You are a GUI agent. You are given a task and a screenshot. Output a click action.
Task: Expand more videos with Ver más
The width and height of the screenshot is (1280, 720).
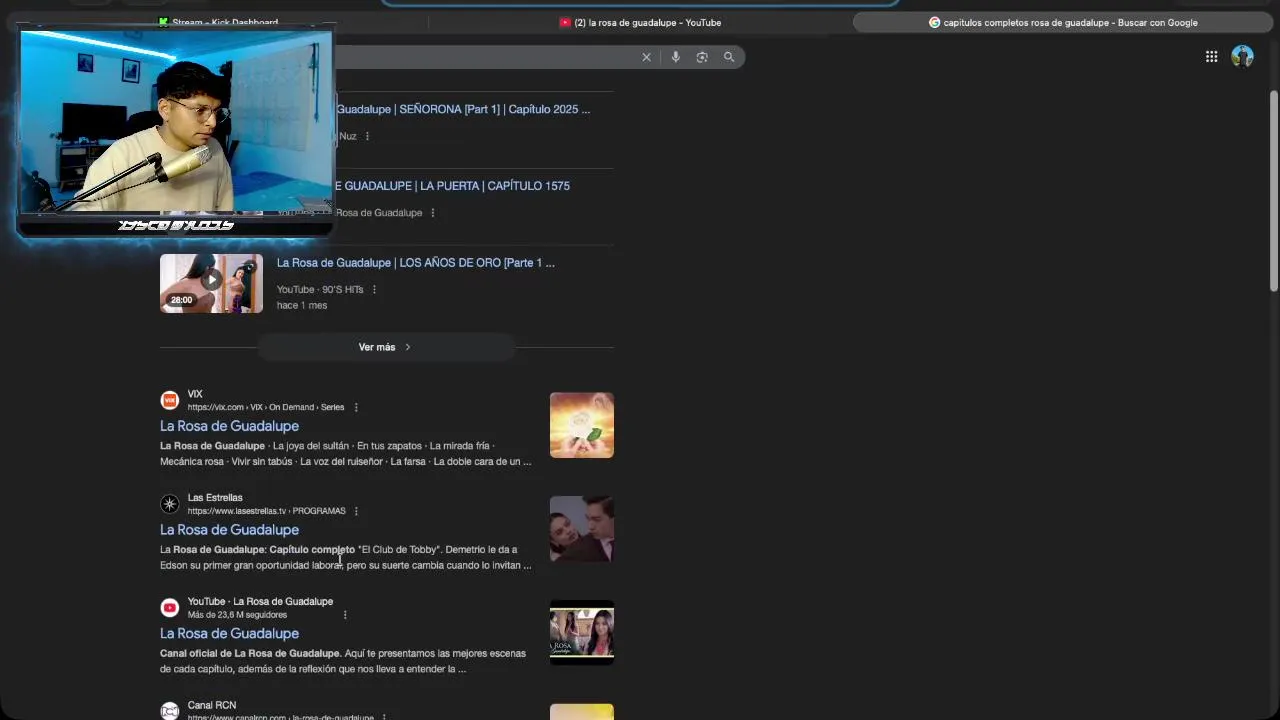tap(385, 347)
